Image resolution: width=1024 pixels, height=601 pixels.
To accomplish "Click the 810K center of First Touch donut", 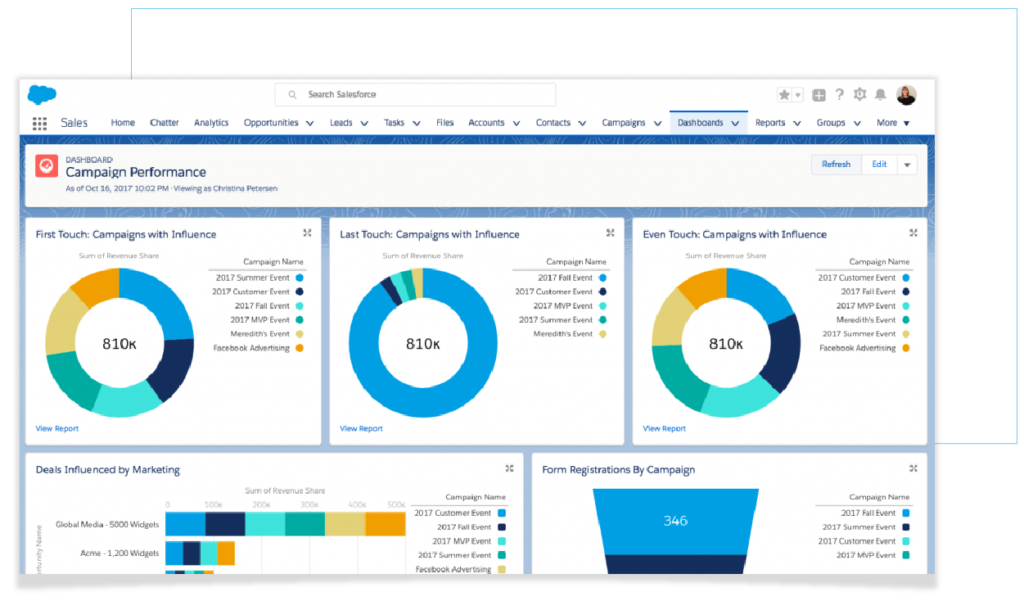I will pos(120,344).
